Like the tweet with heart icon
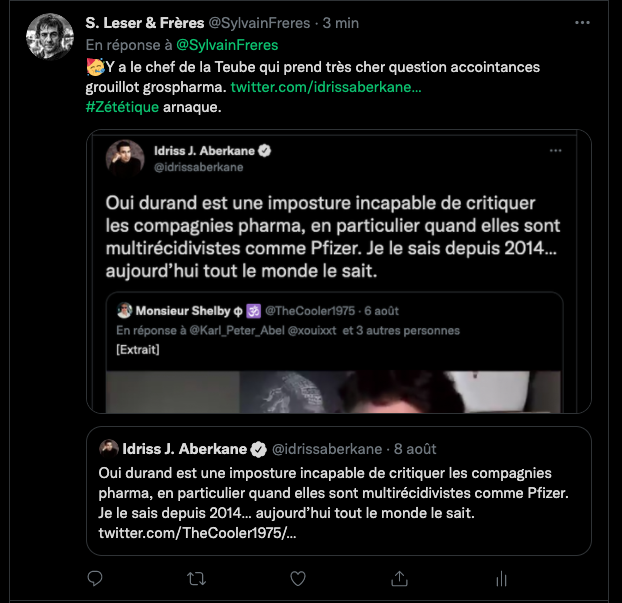Viewport: 622px width, 603px height. tap(297, 578)
